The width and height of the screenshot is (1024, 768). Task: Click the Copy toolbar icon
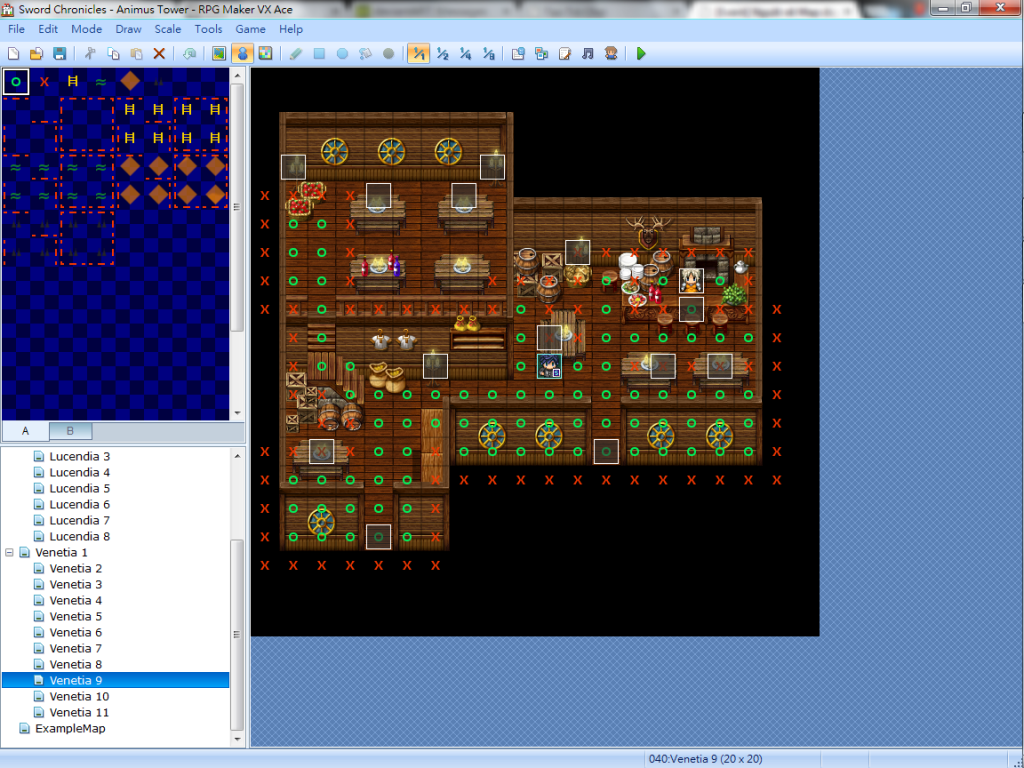[113, 54]
